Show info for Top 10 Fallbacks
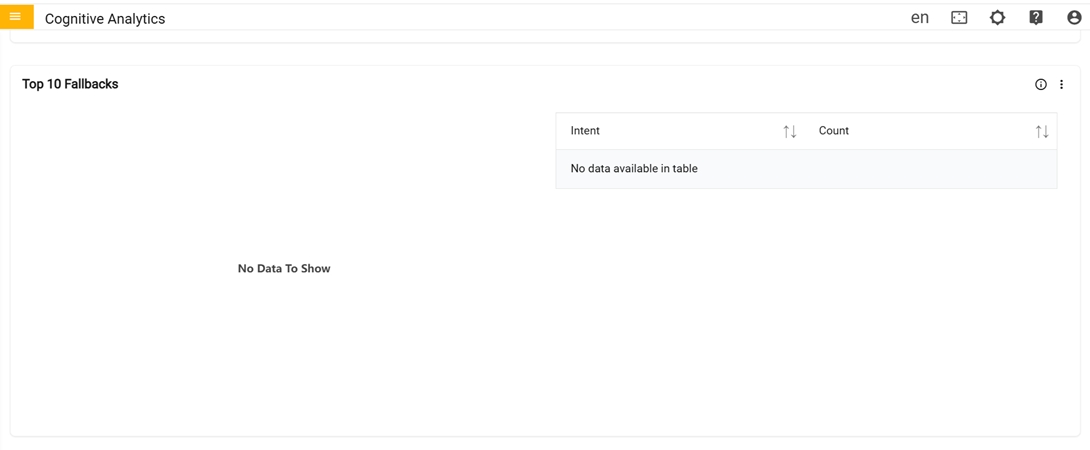Viewport: 1090px width, 450px height. point(1041,85)
